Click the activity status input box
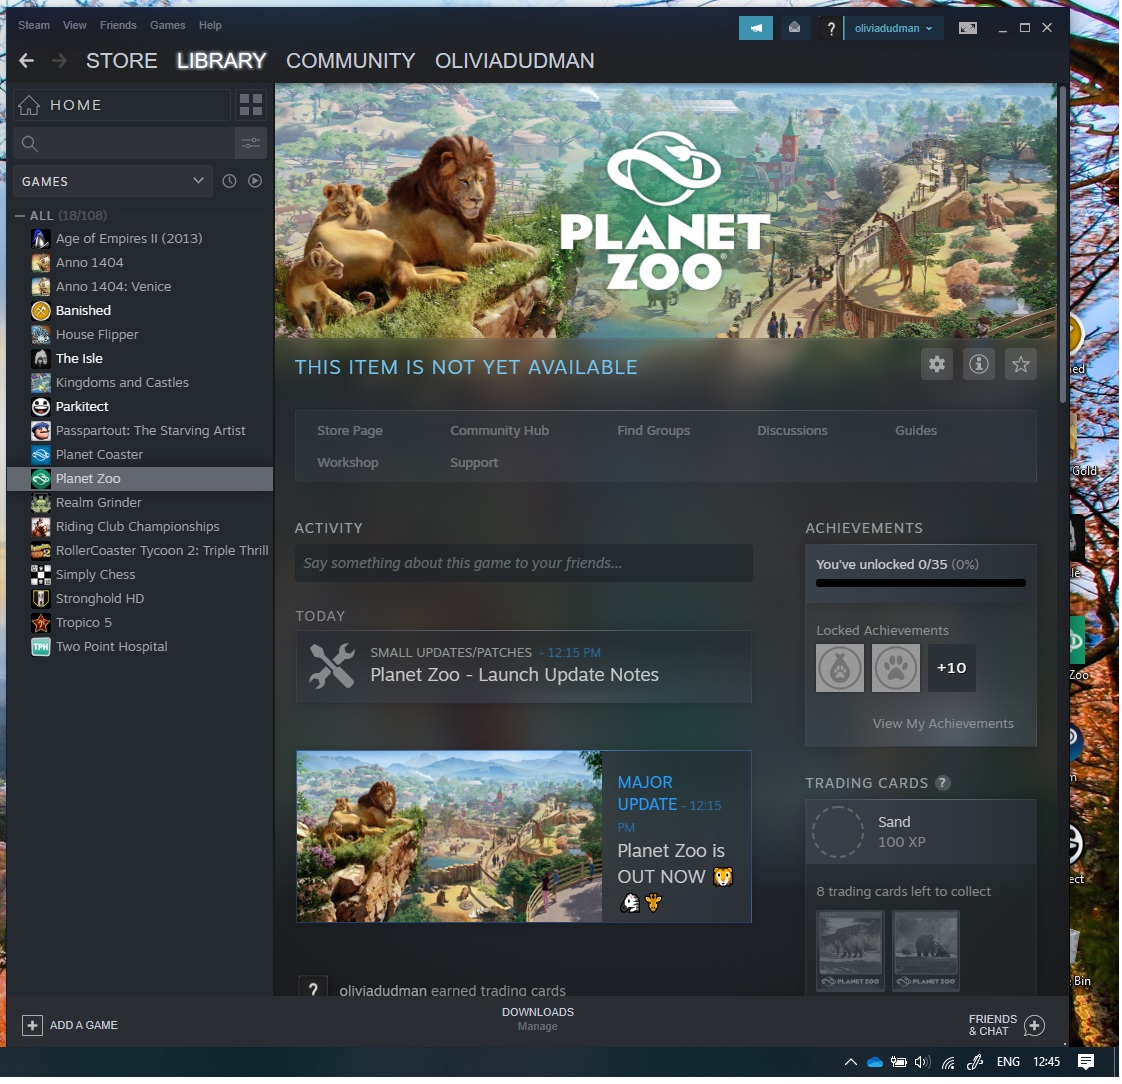This screenshot has width=1122, height=1084. point(524,563)
